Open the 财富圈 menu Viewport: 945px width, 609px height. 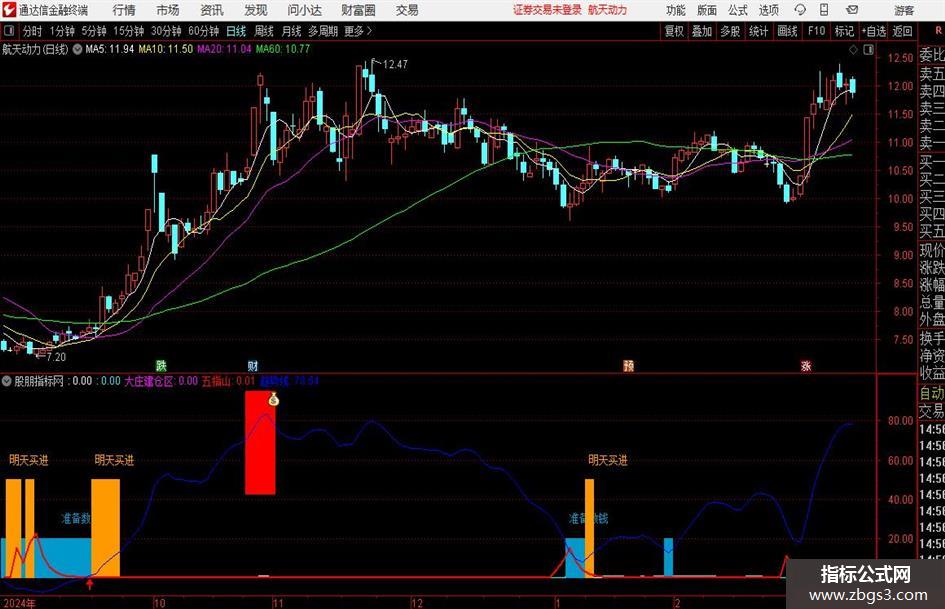(x=358, y=10)
